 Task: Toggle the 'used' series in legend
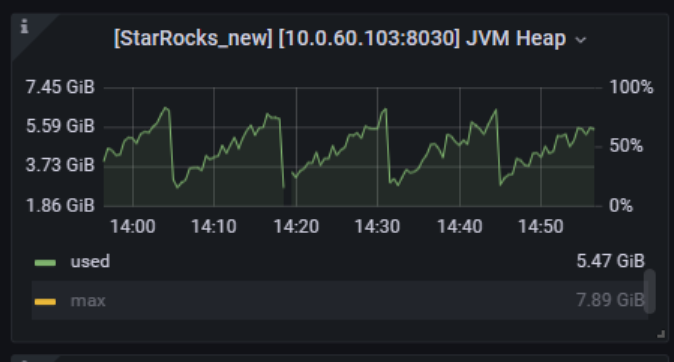coord(90,261)
